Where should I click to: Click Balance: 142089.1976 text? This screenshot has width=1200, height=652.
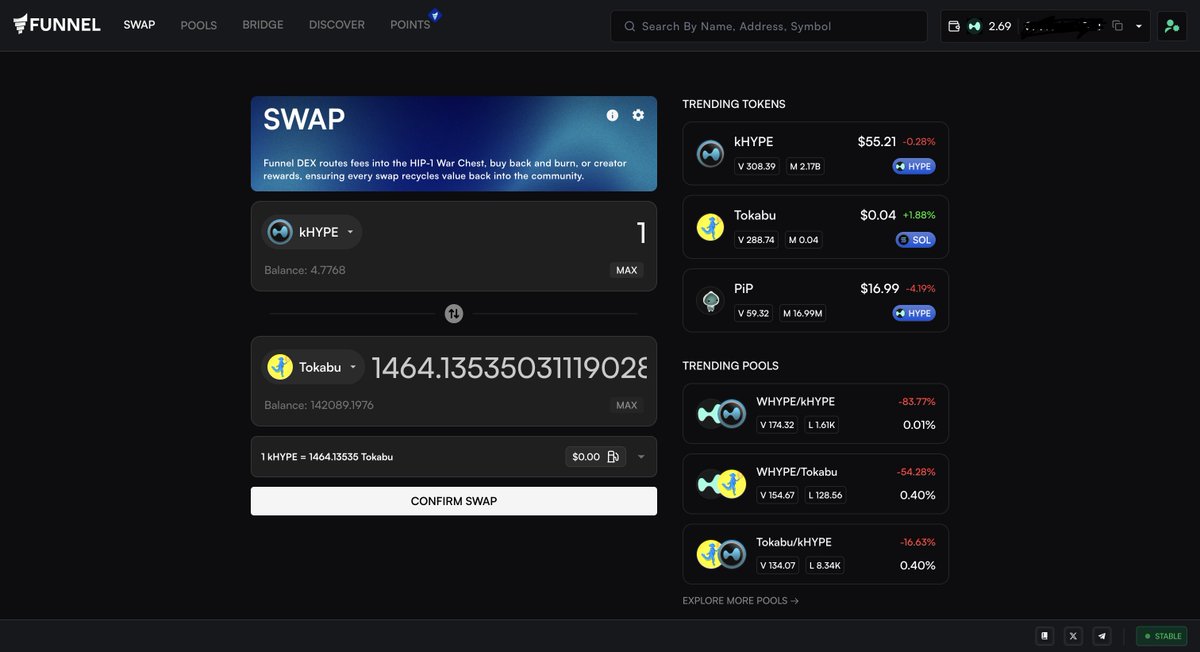pyautogui.click(x=319, y=405)
